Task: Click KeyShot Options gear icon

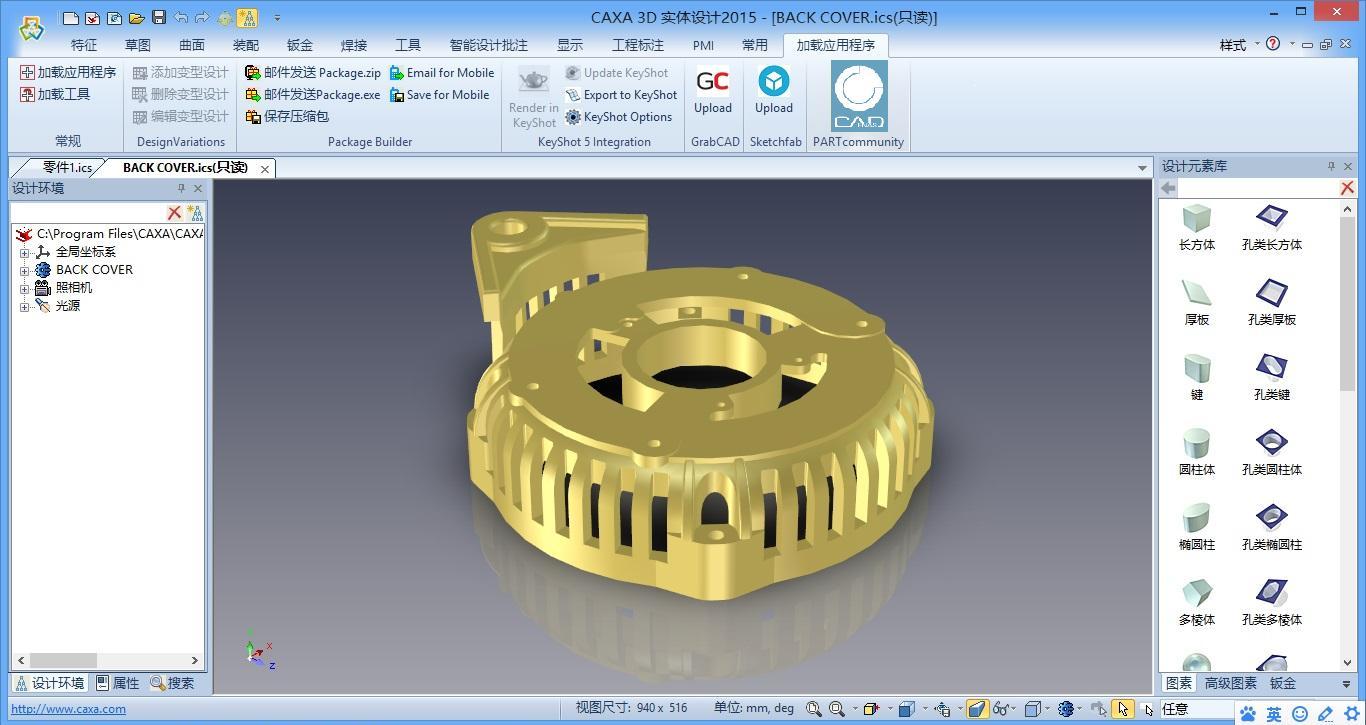Action: [x=573, y=117]
